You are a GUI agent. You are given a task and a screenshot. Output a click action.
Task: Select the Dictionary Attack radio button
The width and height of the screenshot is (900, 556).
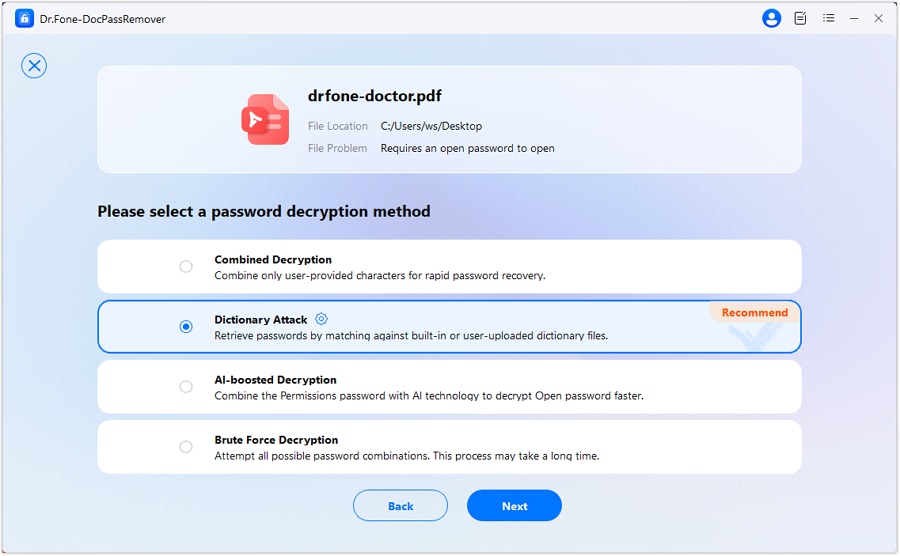[186, 326]
